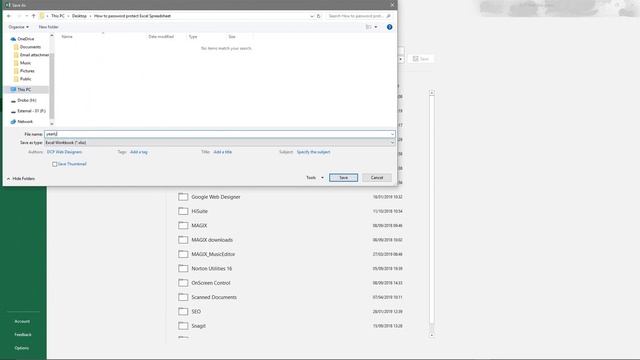640x360 pixels.
Task: Sort by Name column header
Action: click(x=67, y=37)
